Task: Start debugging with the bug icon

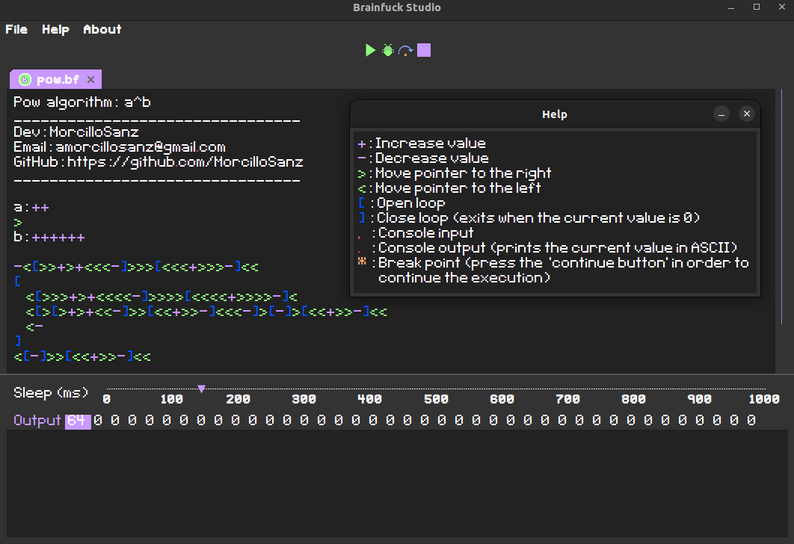Action: click(388, 50)
